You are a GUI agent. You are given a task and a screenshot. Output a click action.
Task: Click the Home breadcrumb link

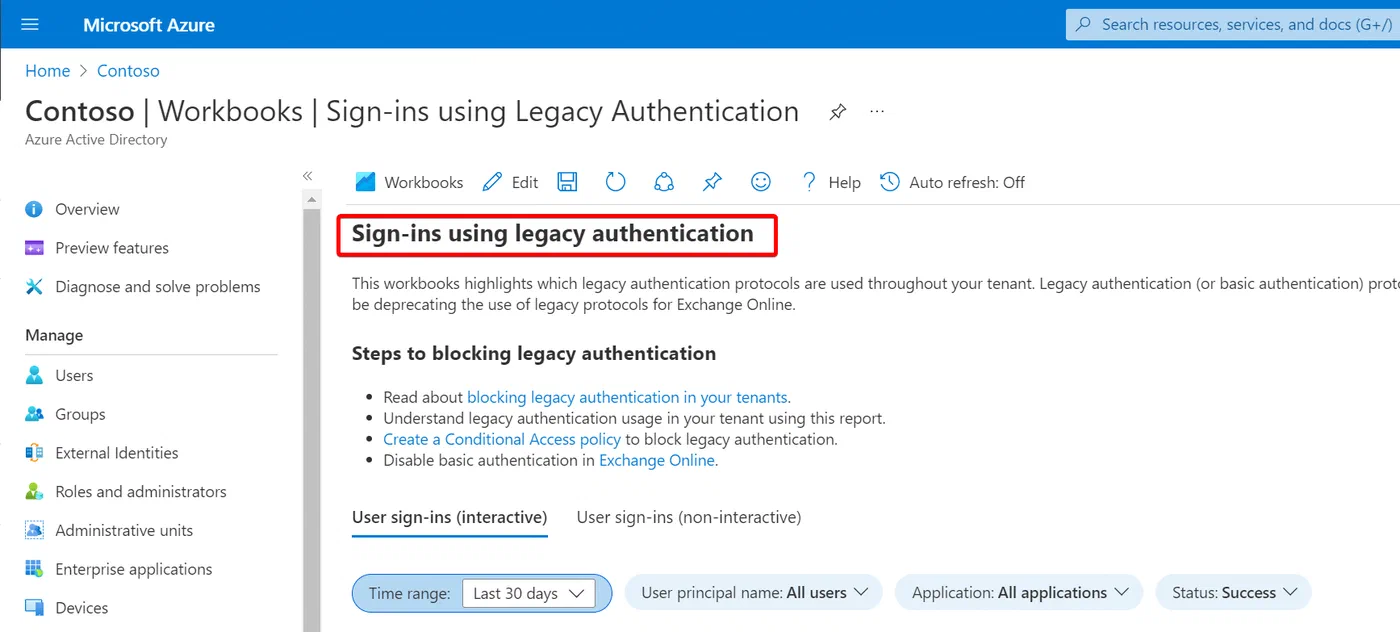(x=48, y=71)
